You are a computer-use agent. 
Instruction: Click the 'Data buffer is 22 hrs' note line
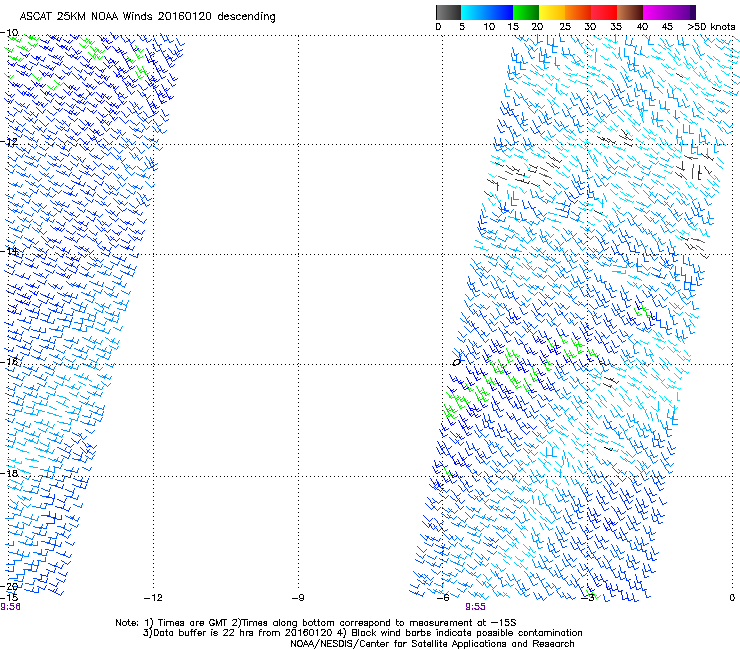pyautogui.click(x=362, y=633)
